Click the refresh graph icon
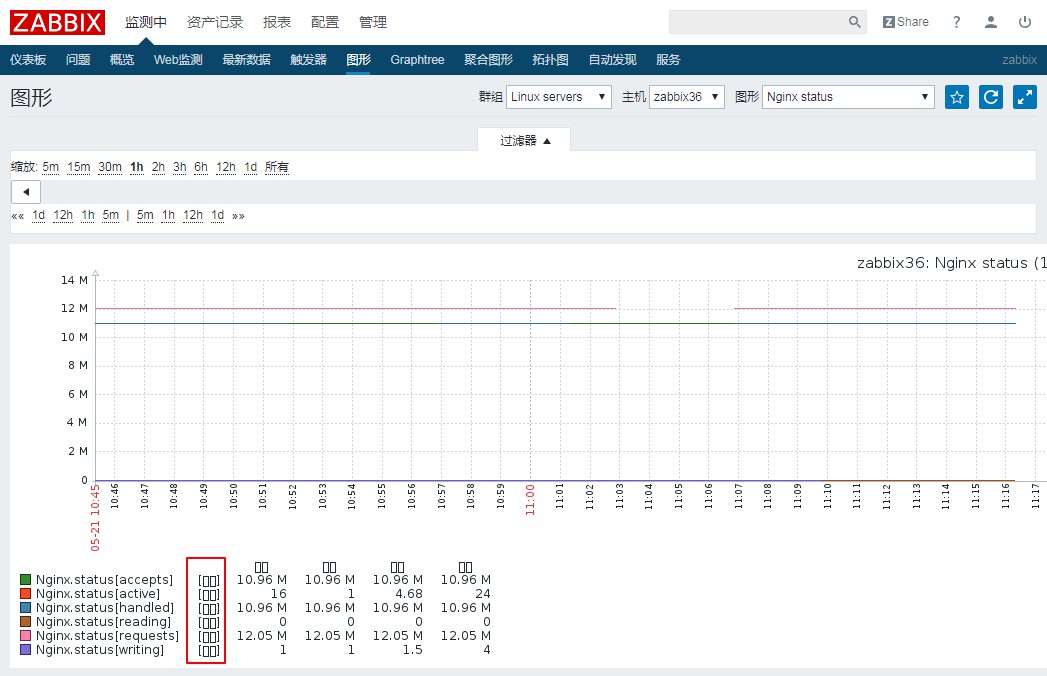This screenshot has height=676, width=1047. click(991, 97)
